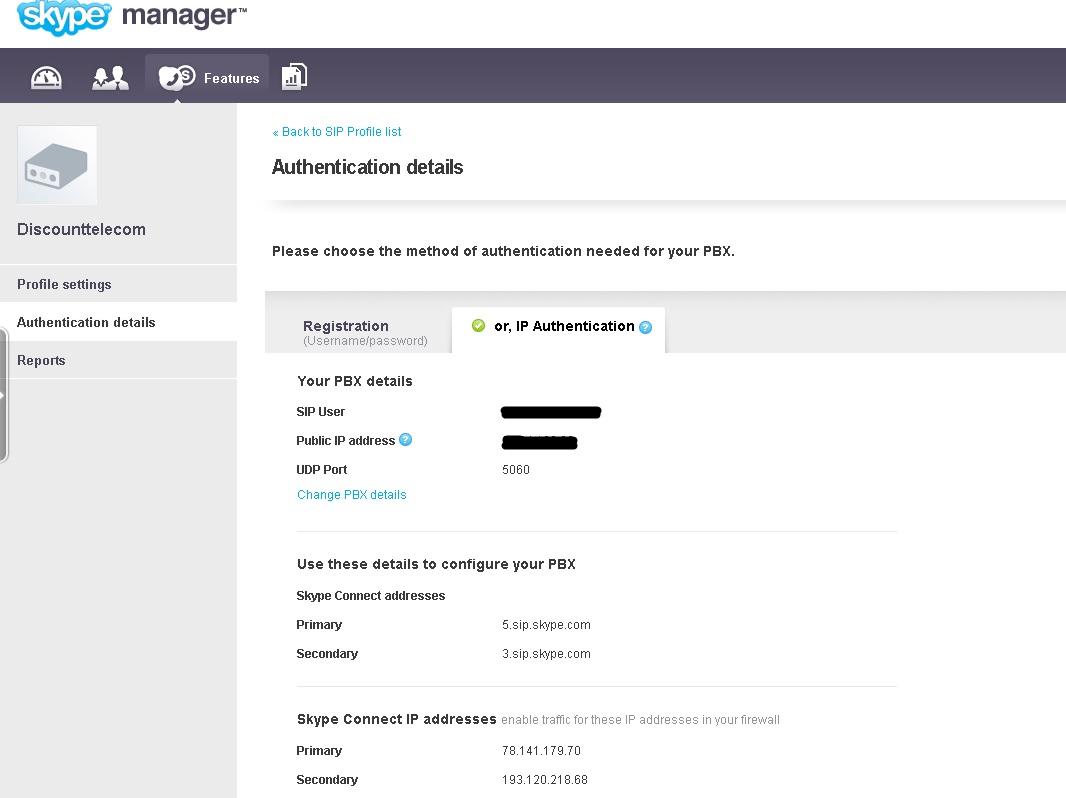Go back to SIP Profile list
The image size is (1066, 798).
click(x=337, y=132)
